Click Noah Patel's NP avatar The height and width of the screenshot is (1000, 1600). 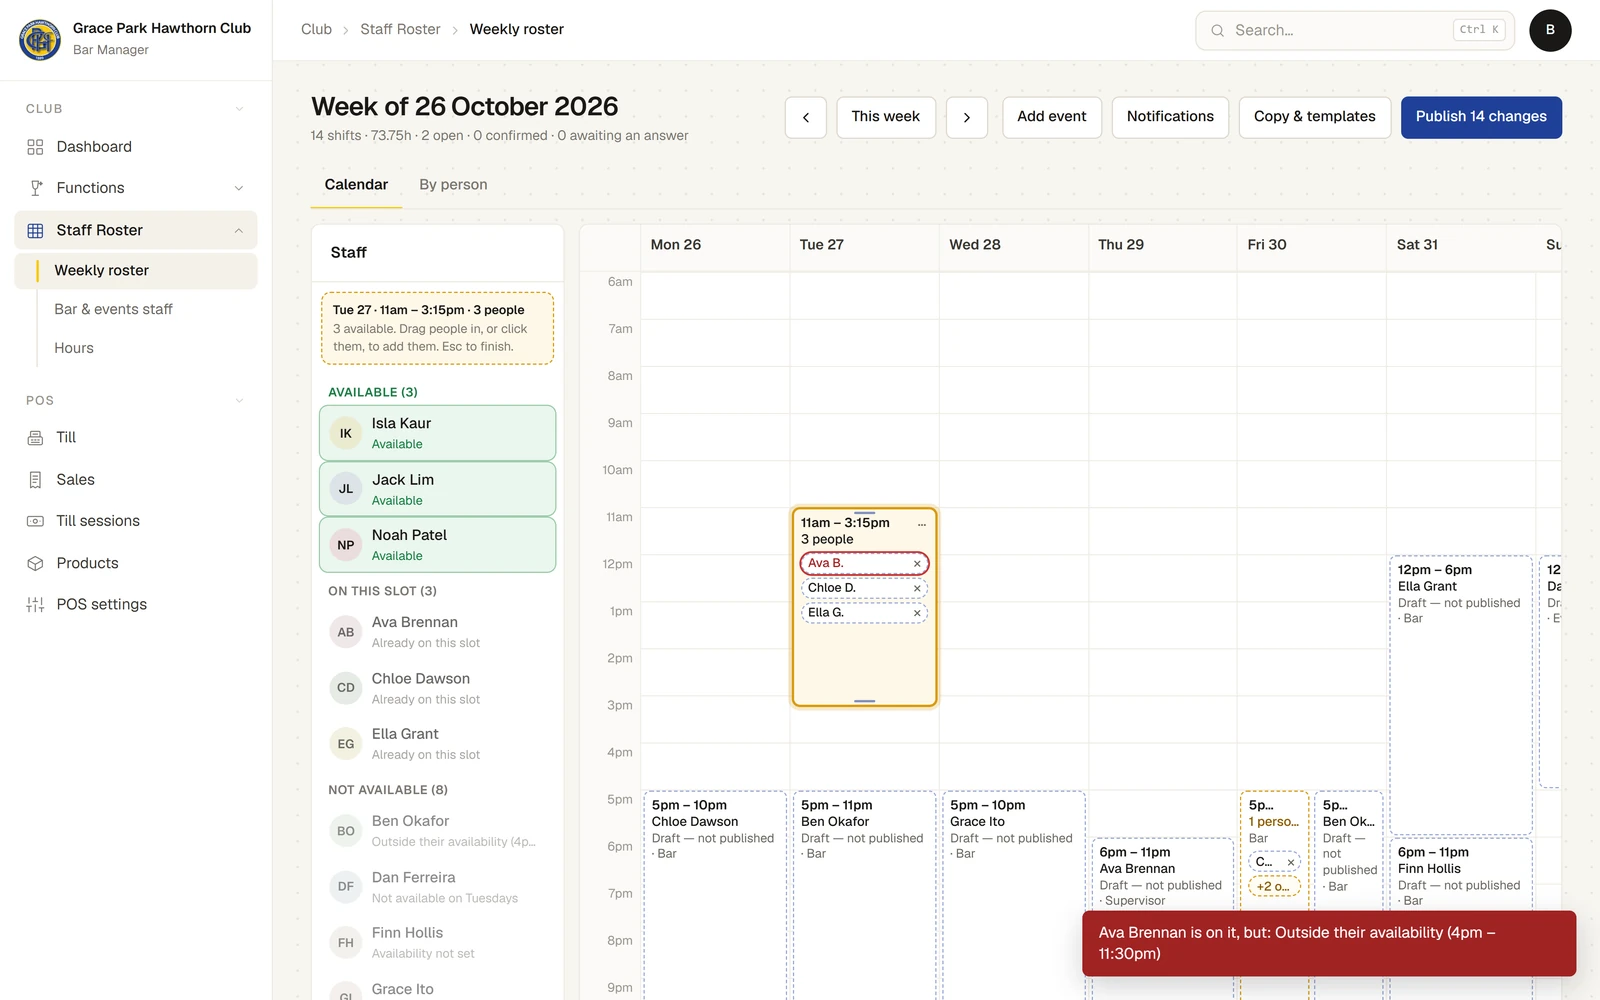346,545
